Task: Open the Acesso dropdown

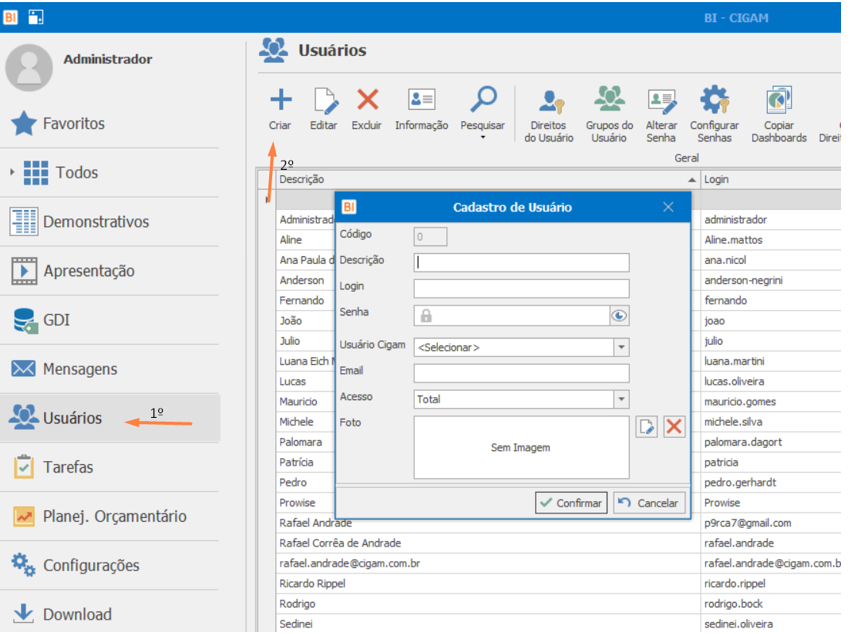Action: coord(621,399)
